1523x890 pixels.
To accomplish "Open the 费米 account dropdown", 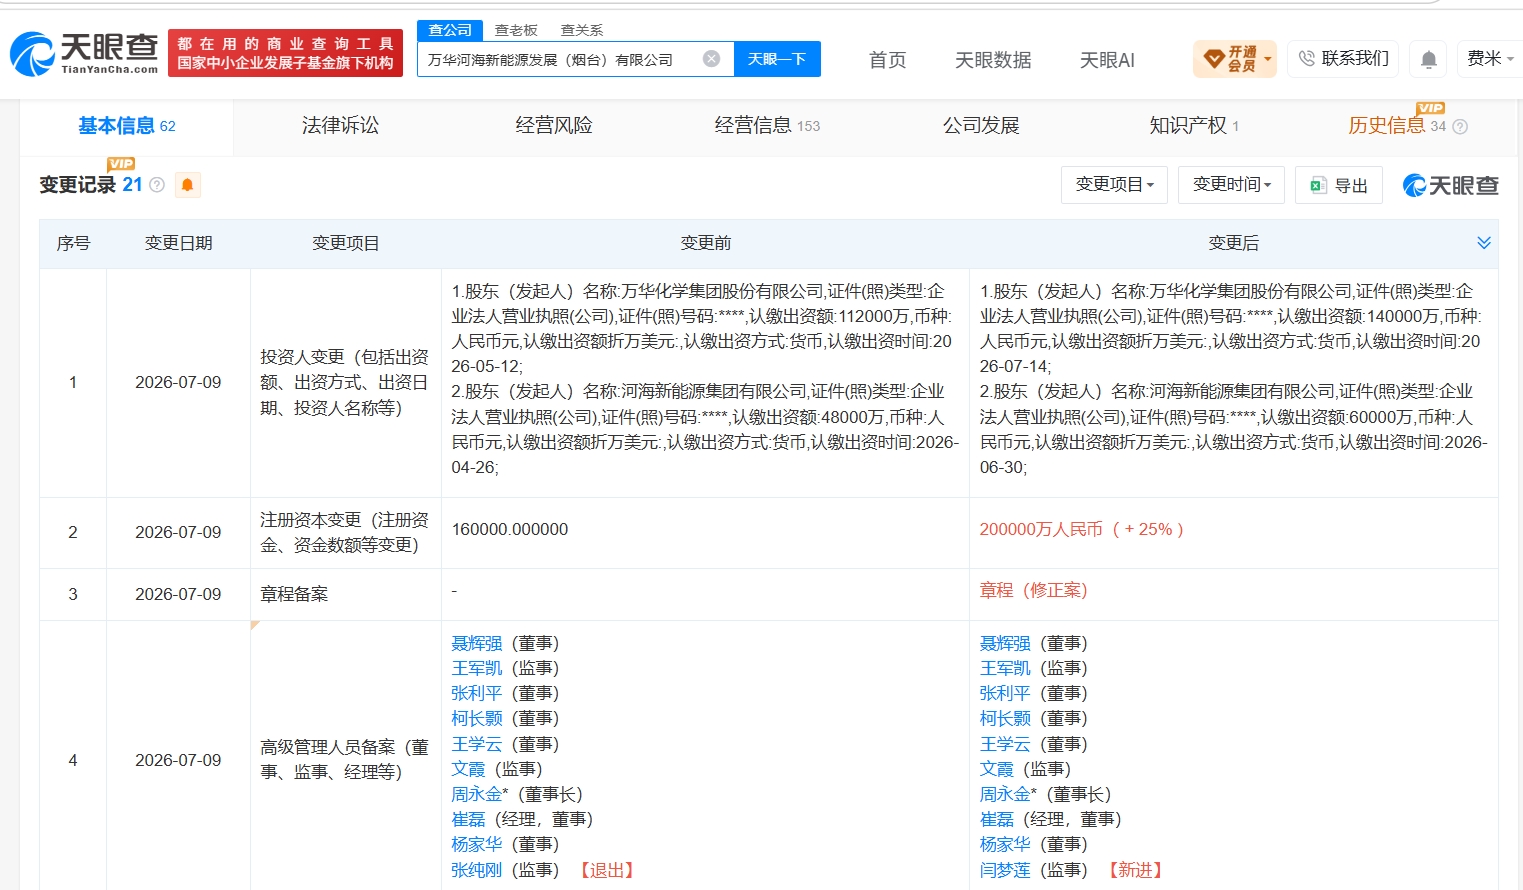I will 1490,59.
